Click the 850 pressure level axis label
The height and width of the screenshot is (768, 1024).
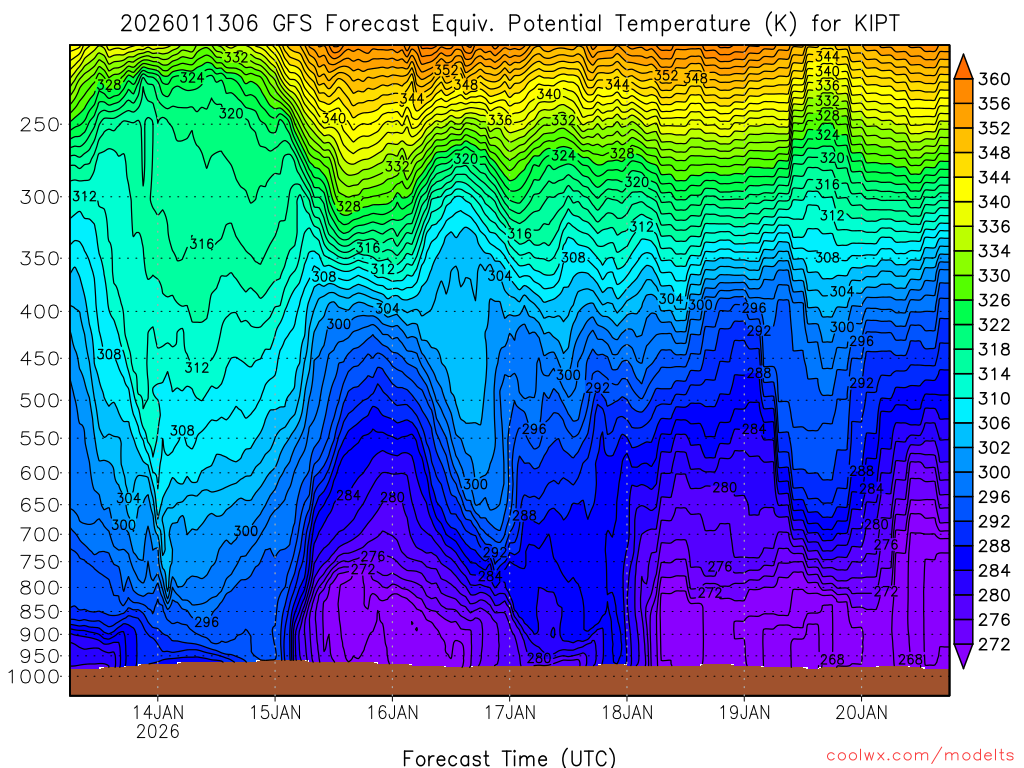click(40, 612)
